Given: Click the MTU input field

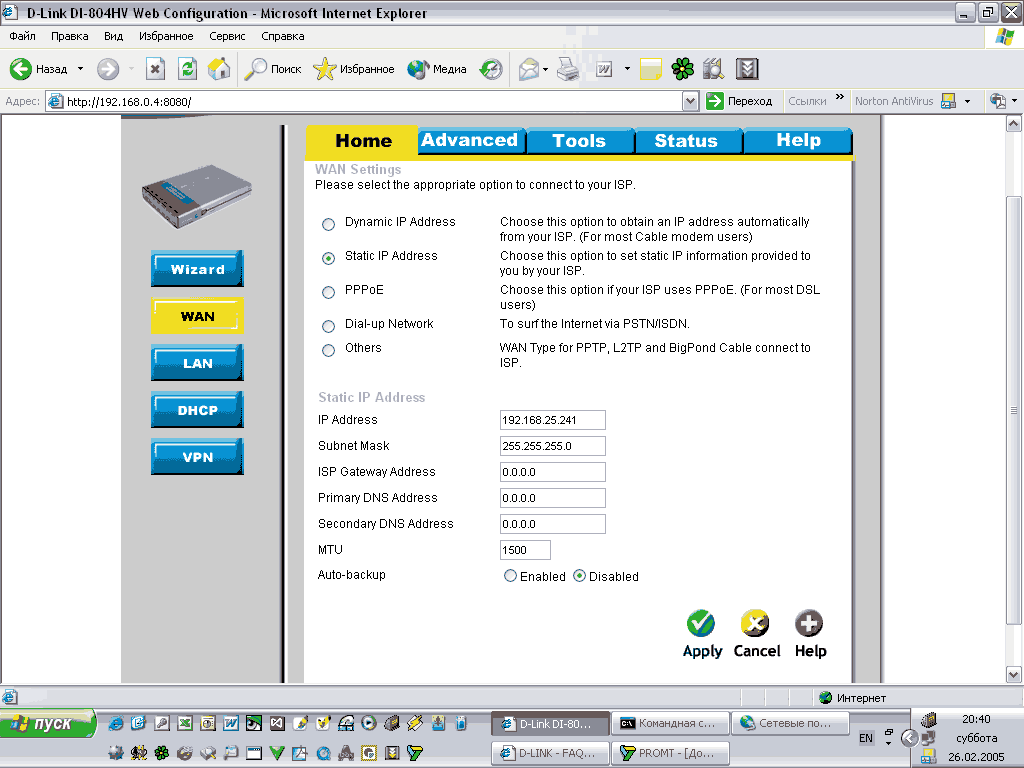Looking at the screenshot, I should [525, 550].
